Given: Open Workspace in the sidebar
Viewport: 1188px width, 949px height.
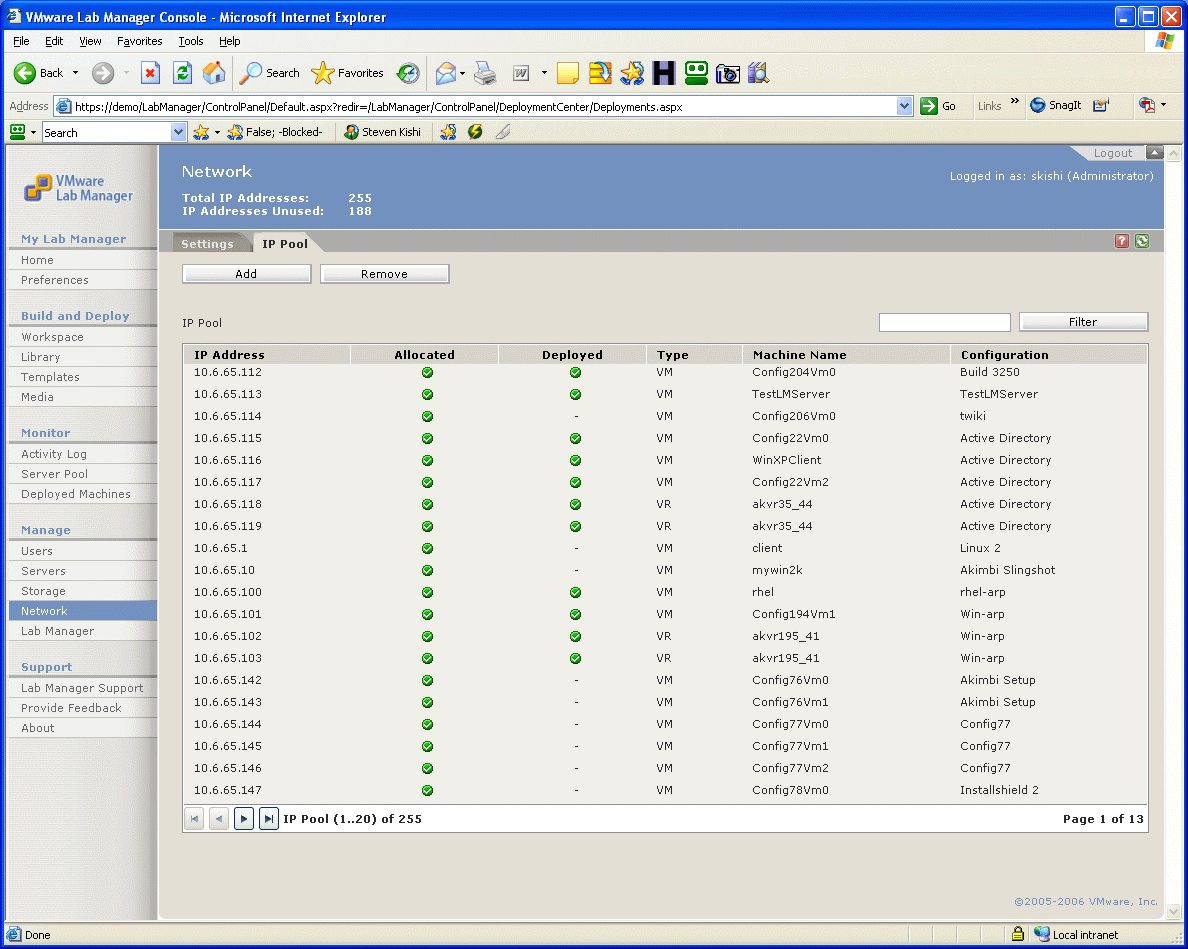Looking at the screenshot, I should (x=52, y=337).
